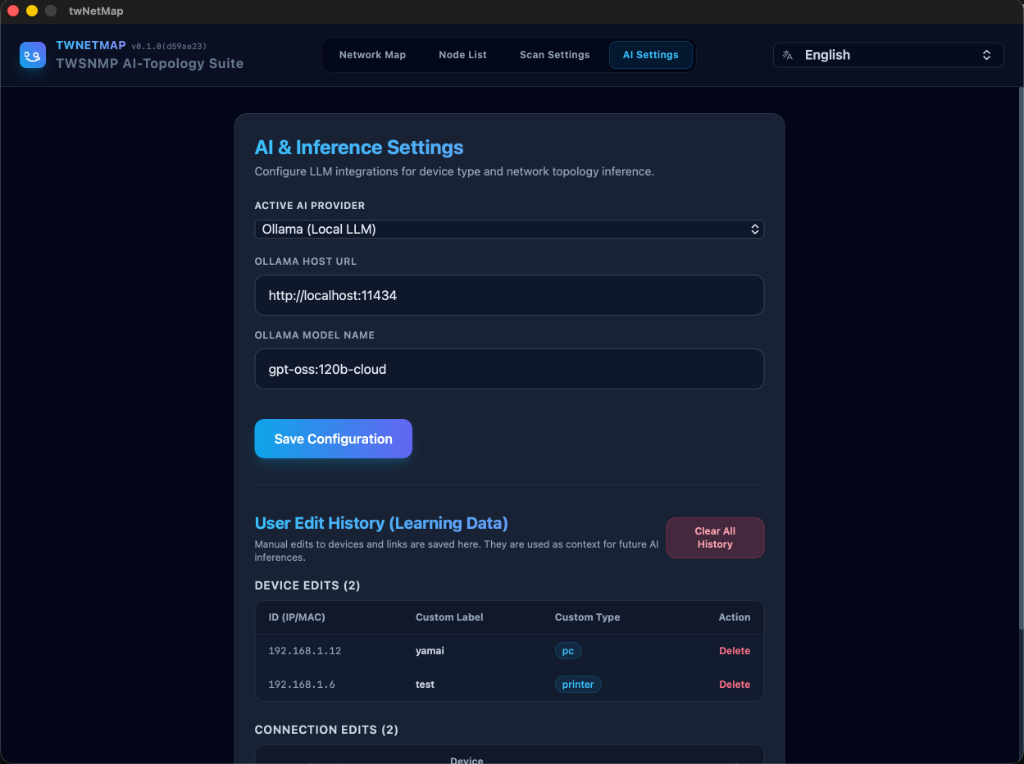Click the Custom Type column header
The image size is (1024, 764).
pyautogui.click(x=587, y=617)
